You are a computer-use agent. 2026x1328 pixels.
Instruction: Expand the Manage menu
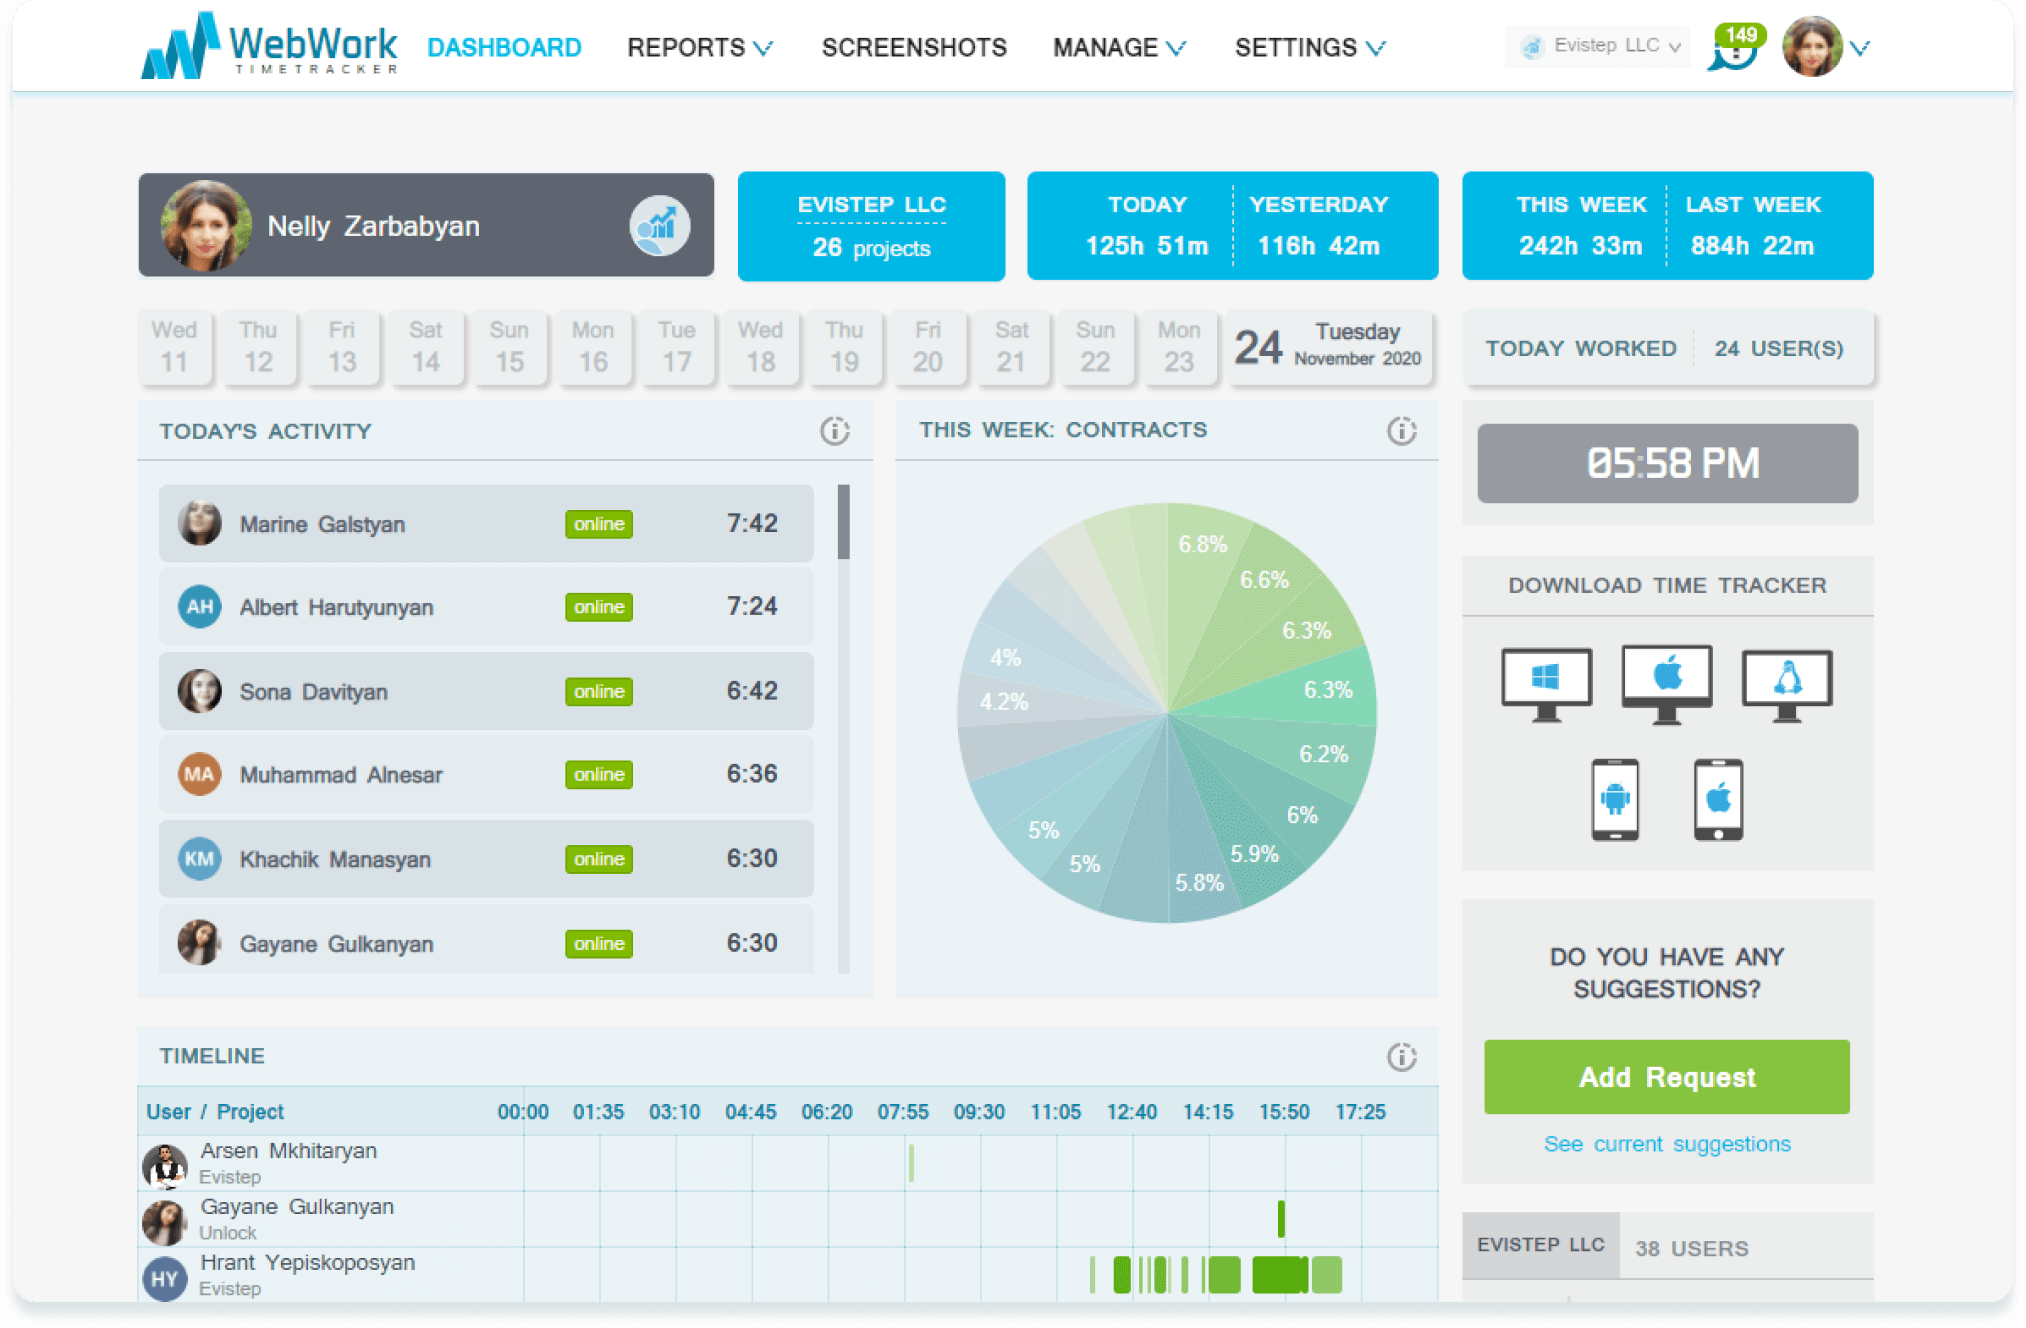[1119, 47]
